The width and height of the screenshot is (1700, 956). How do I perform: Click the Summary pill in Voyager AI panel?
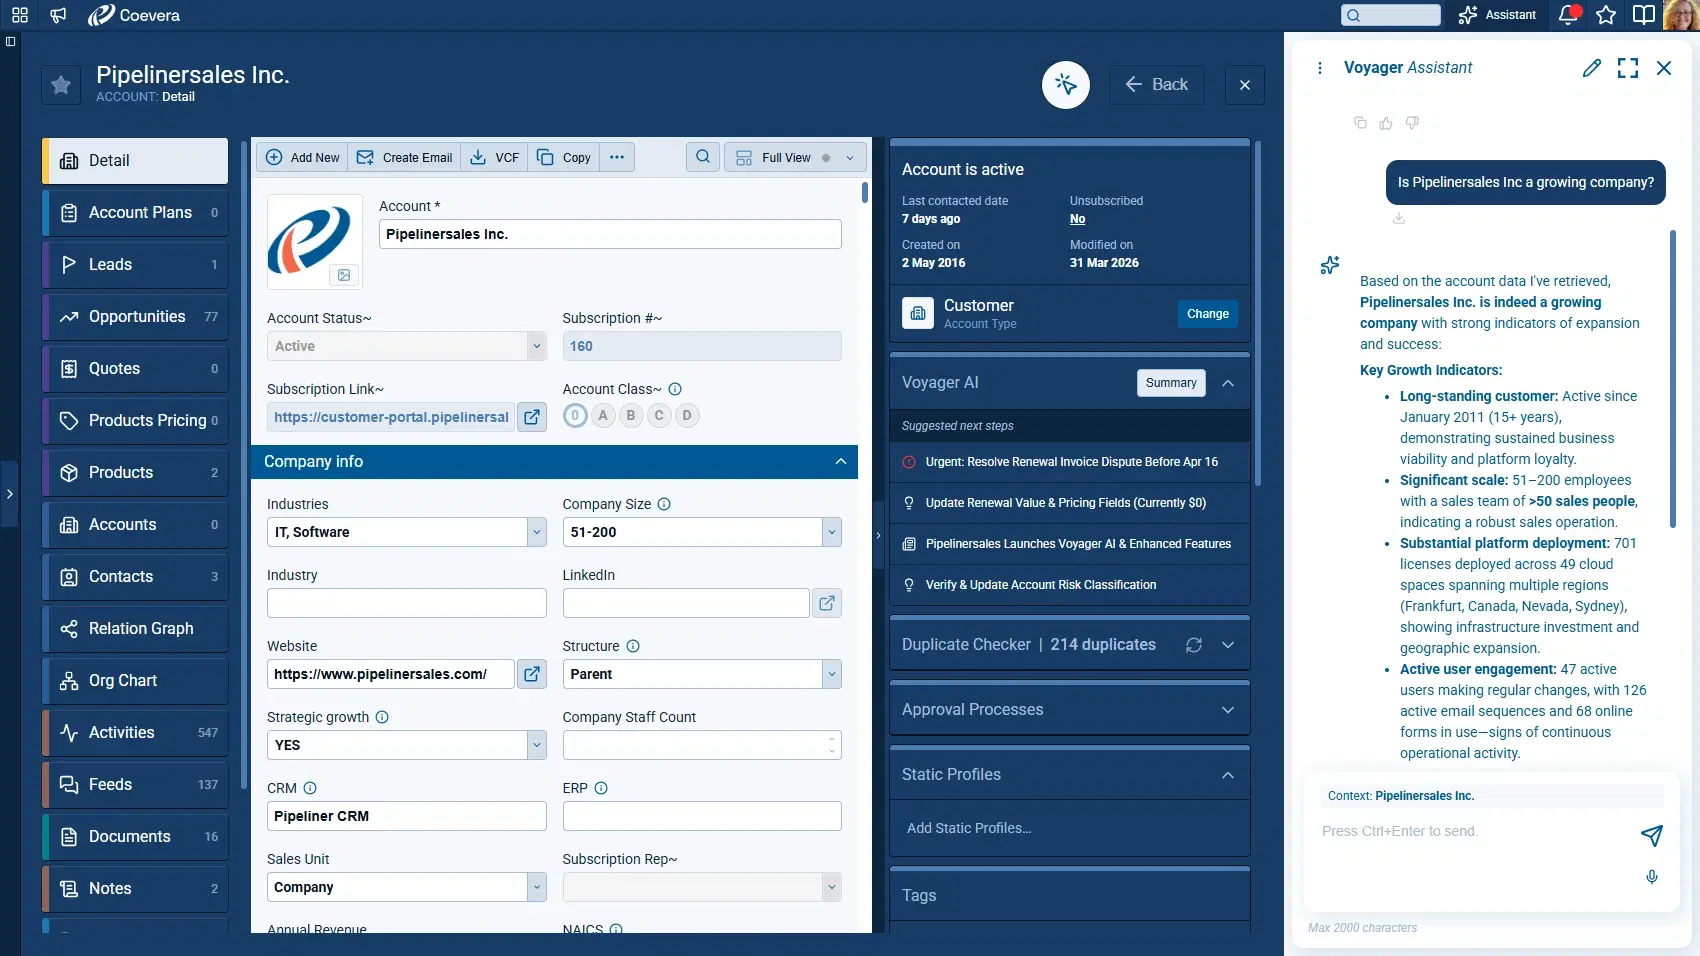point(1170,382)
